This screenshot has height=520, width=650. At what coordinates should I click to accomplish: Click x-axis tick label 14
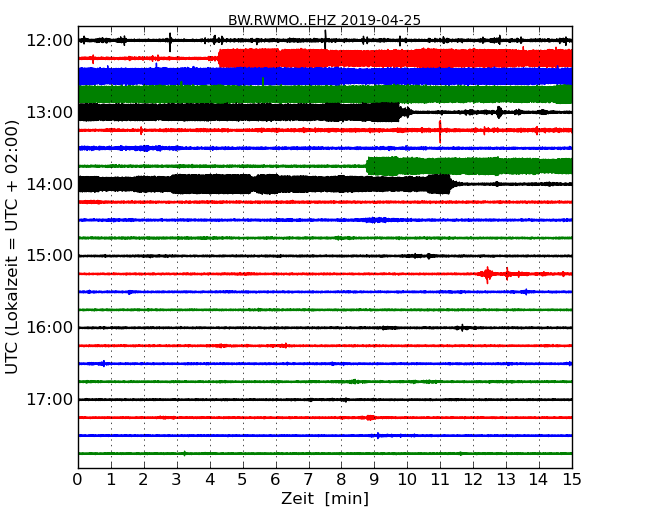click(x=539, y=480)
